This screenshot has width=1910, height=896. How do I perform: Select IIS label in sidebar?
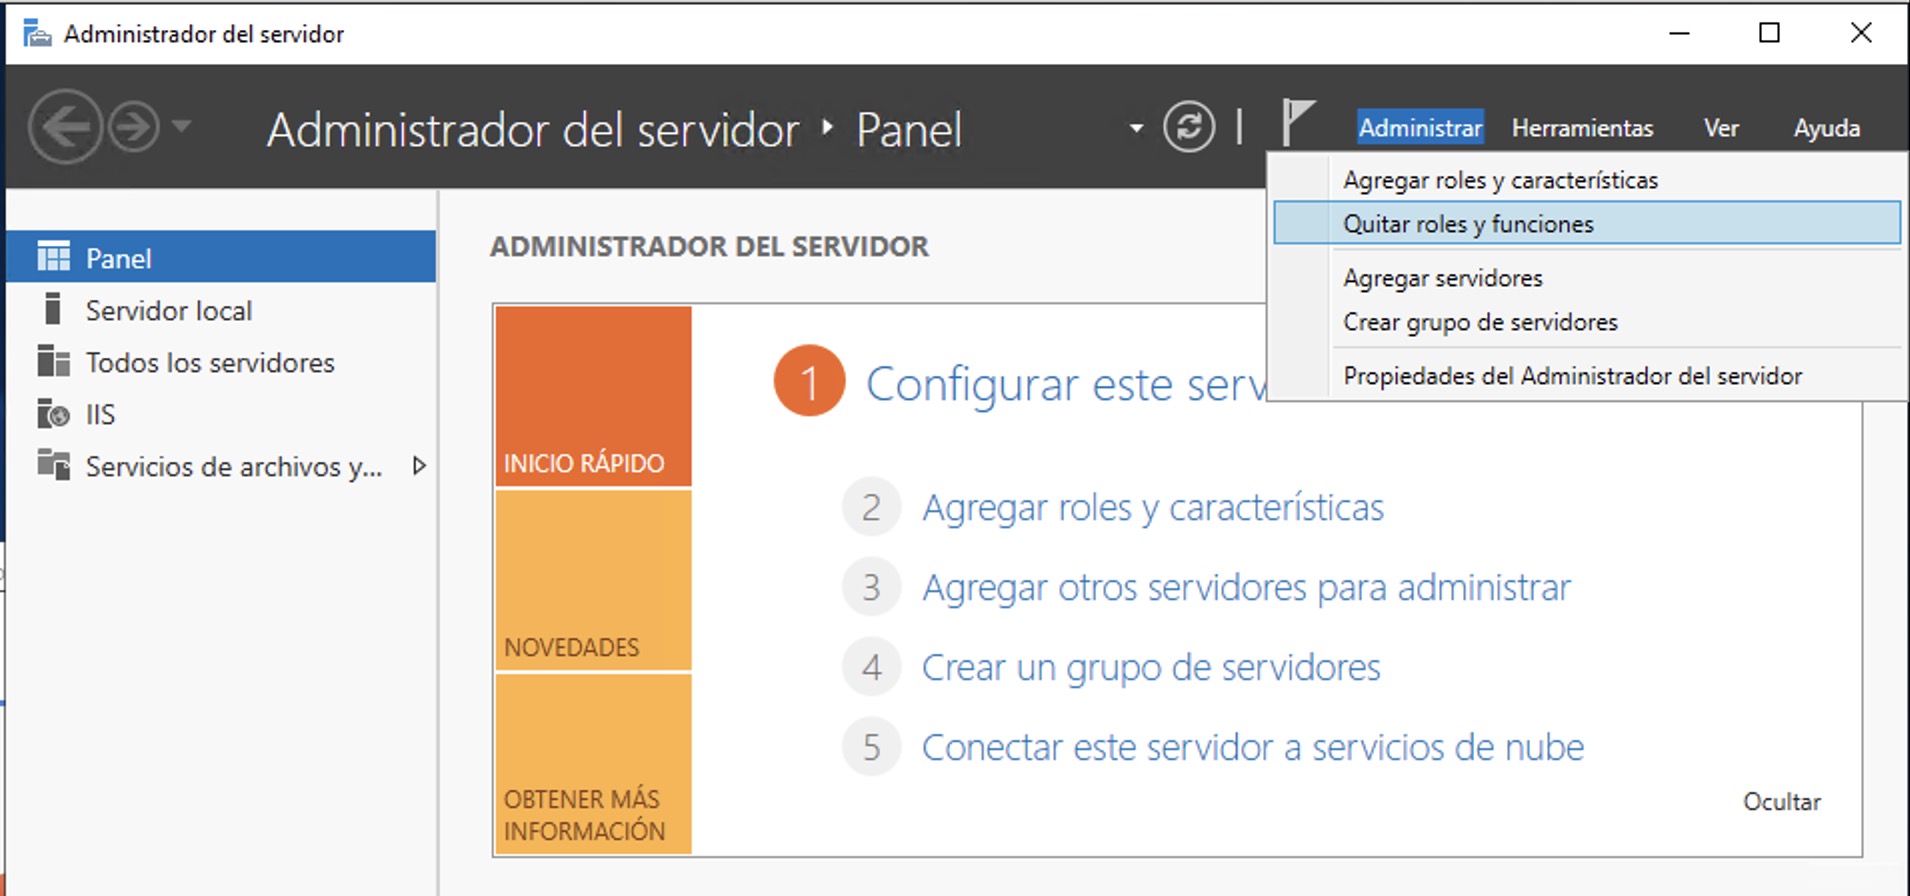click(x=100, y=414)
